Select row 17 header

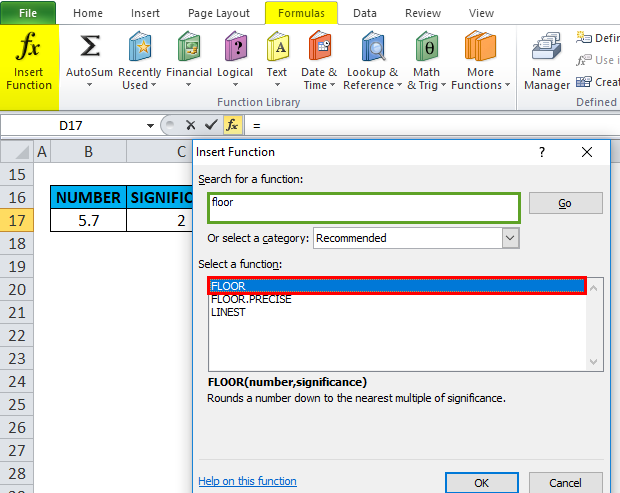[17, 221]
